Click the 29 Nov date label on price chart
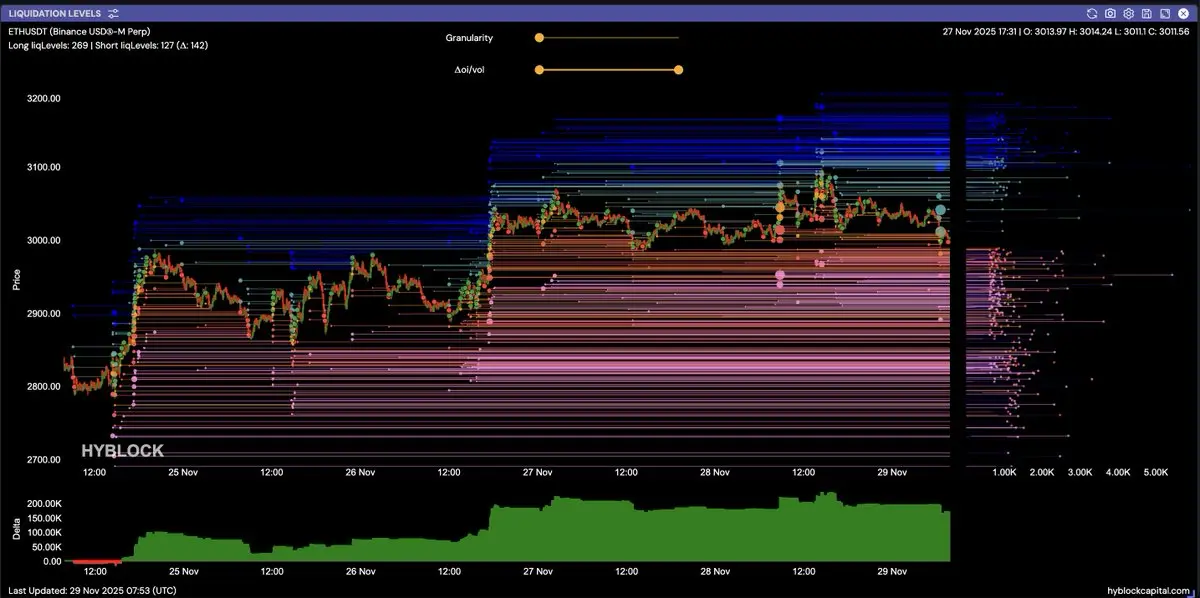 [x=892, y=473]
